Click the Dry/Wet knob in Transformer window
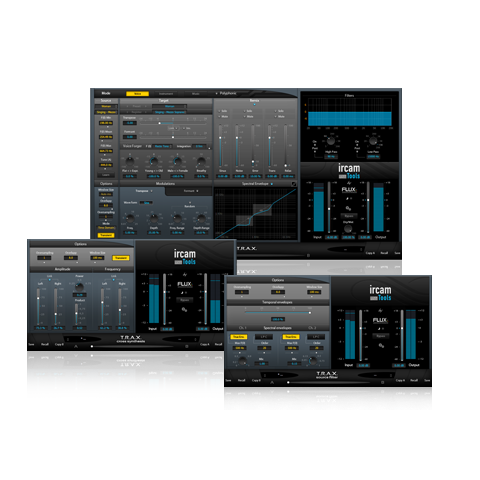 [348, 229]
